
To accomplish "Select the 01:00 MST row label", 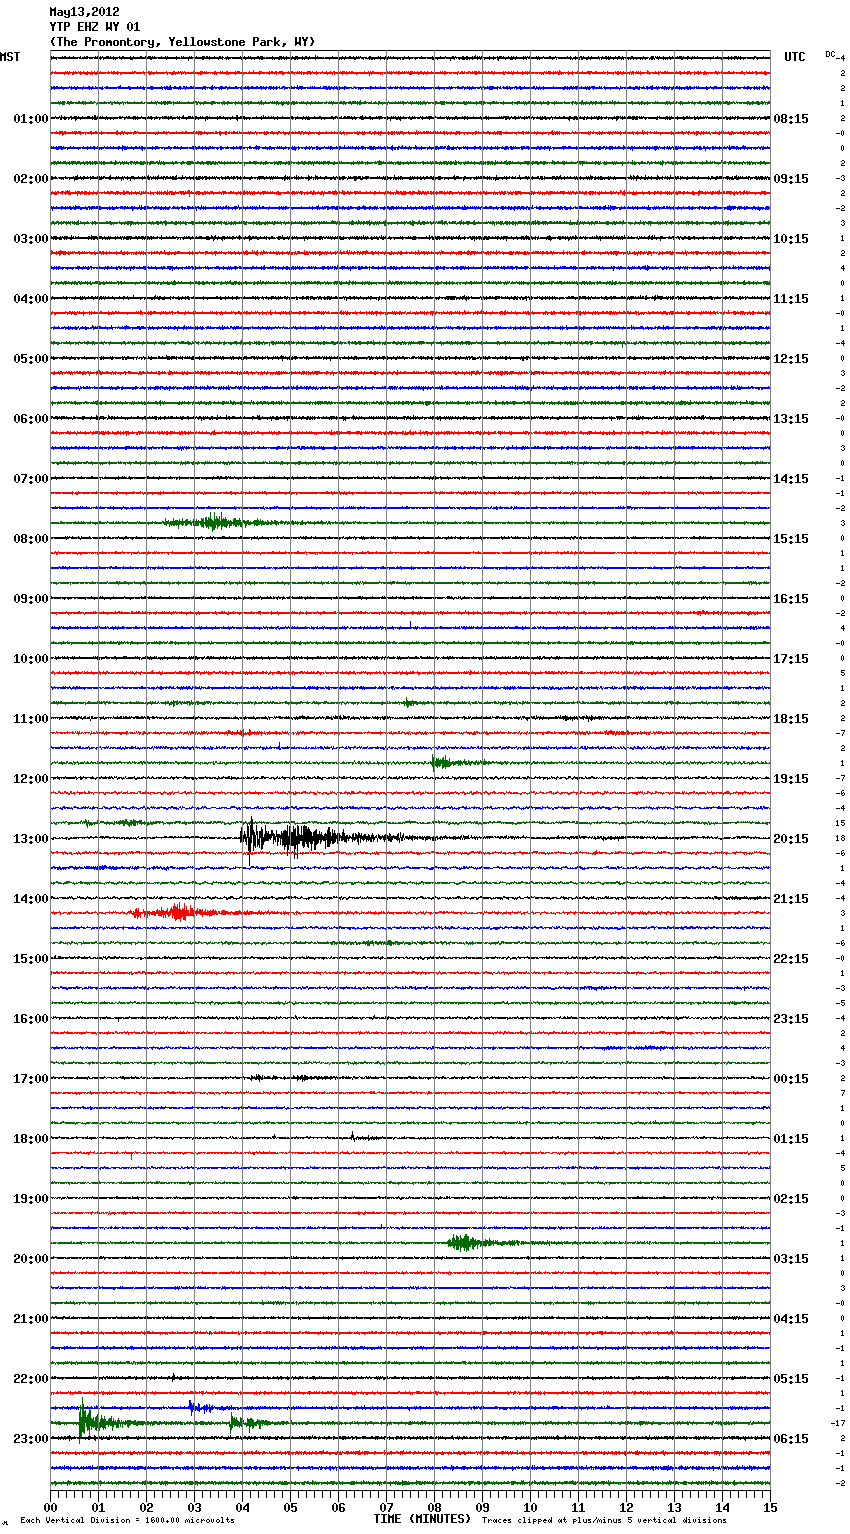I will click(31, 119).
